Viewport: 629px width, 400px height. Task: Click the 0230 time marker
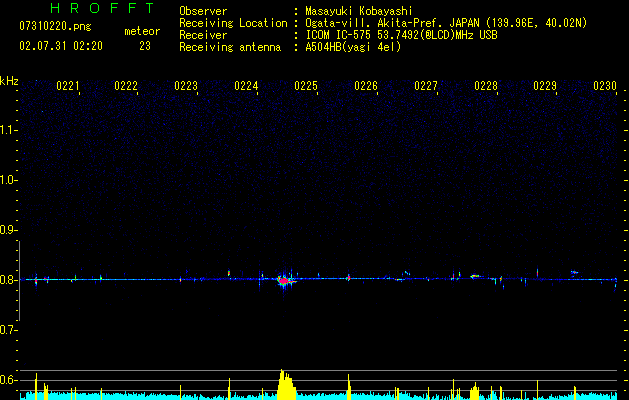(x=605, y=86)
